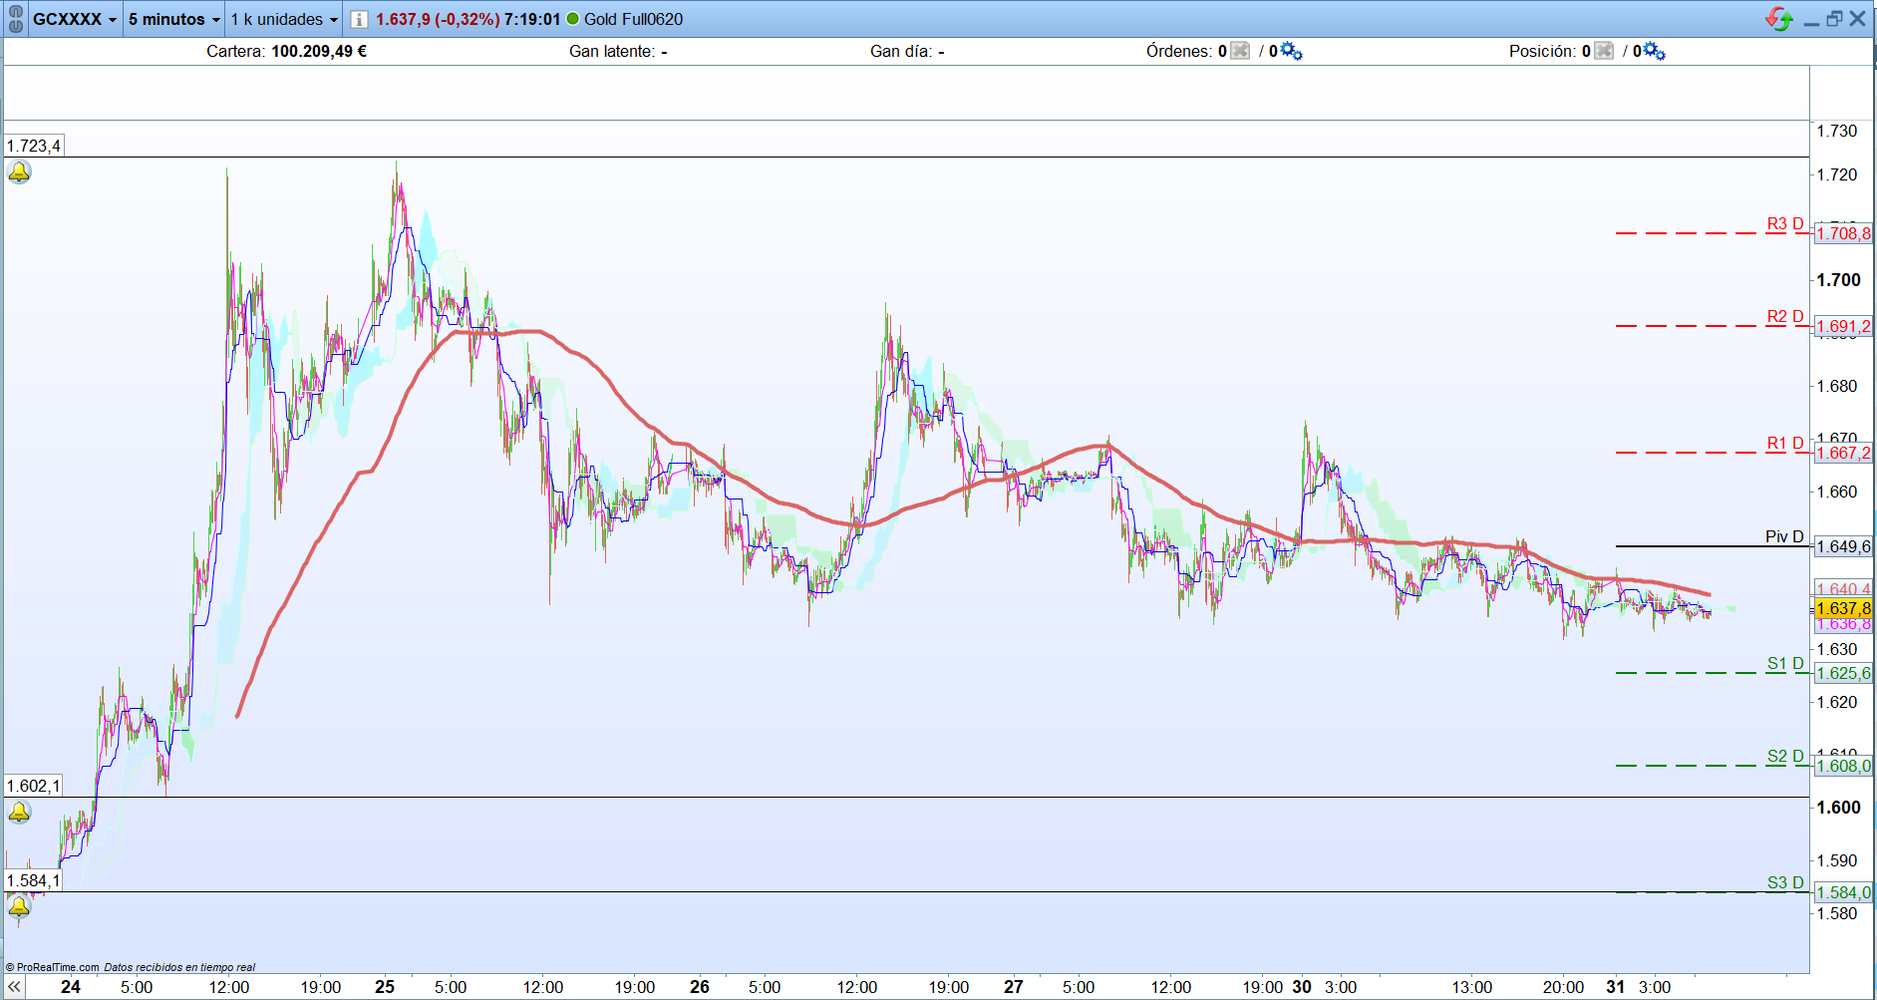Click the Gold Full0620 instrument name
Image resolution: width=1877 pixels, height=1000 pixels.
(633, 19)
